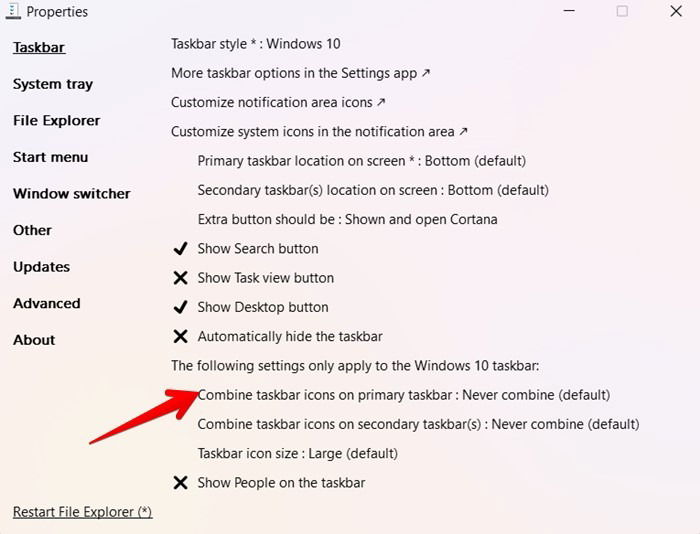Viewport: 700px width, 534px height.
Task: Open Customize notification area icons link
Action: pos(278,102)
